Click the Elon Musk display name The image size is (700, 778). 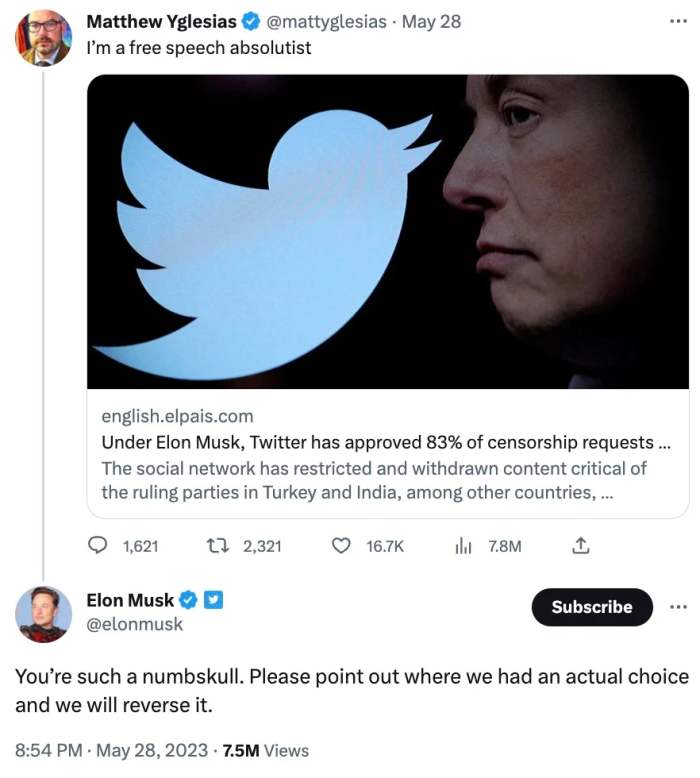(130, 600)
